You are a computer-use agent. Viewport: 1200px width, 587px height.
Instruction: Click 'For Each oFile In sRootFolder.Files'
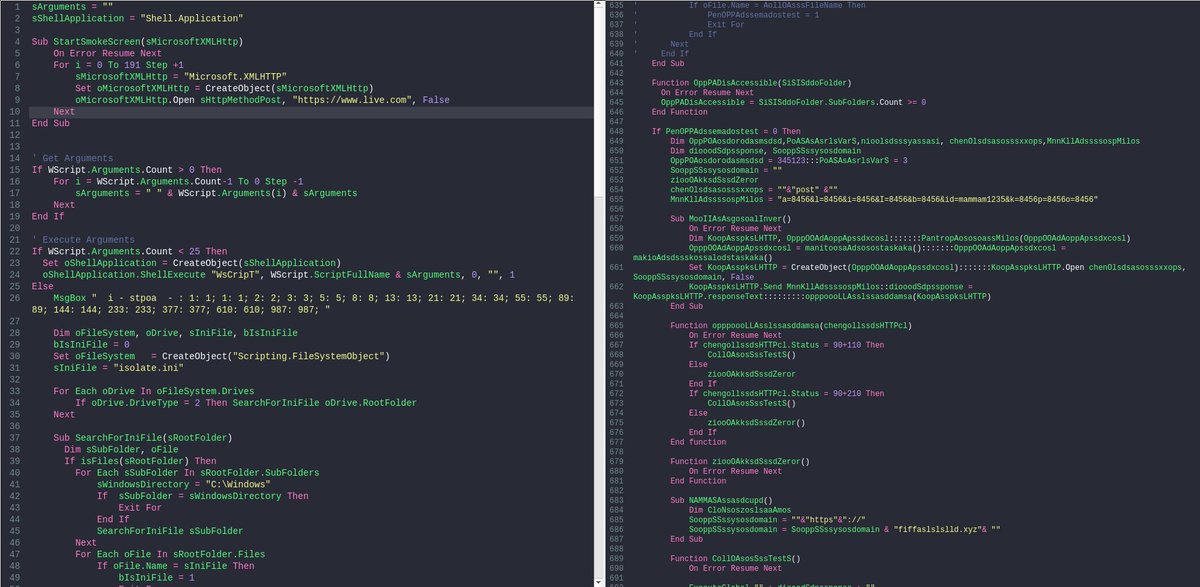click(x=168, y=555)
